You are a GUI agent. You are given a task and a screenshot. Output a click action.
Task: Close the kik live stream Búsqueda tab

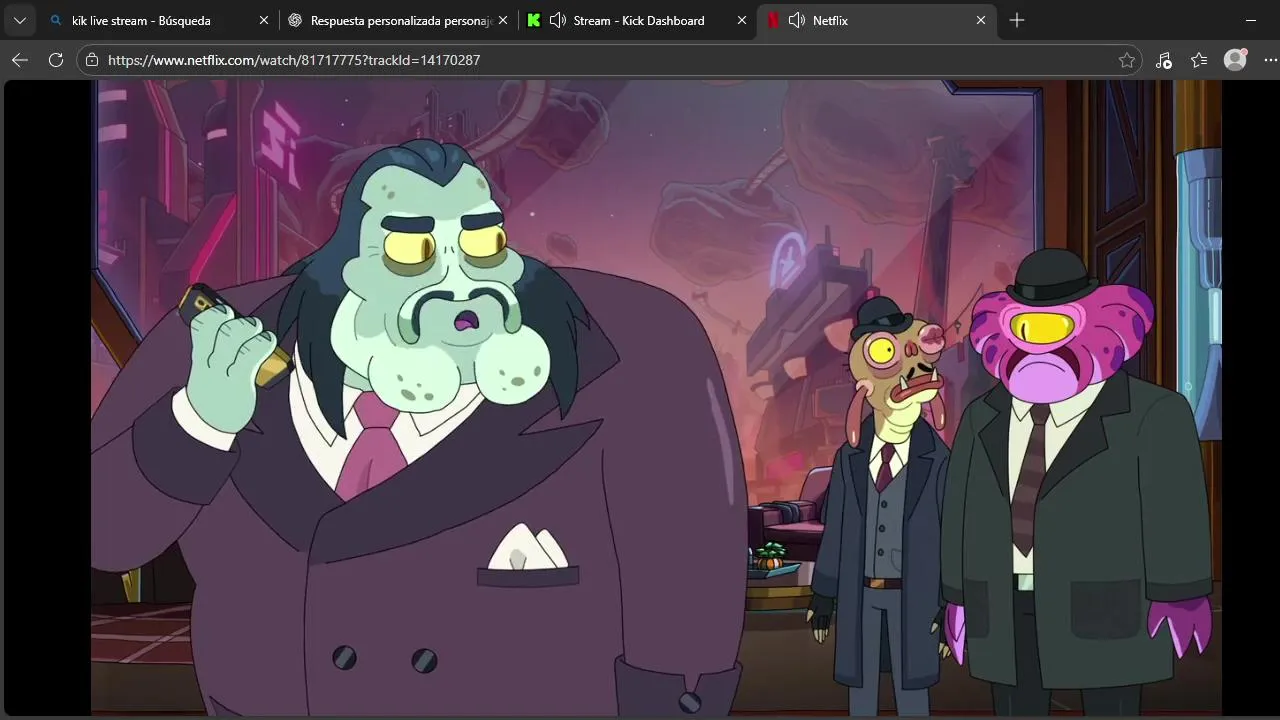click(263, 20)
